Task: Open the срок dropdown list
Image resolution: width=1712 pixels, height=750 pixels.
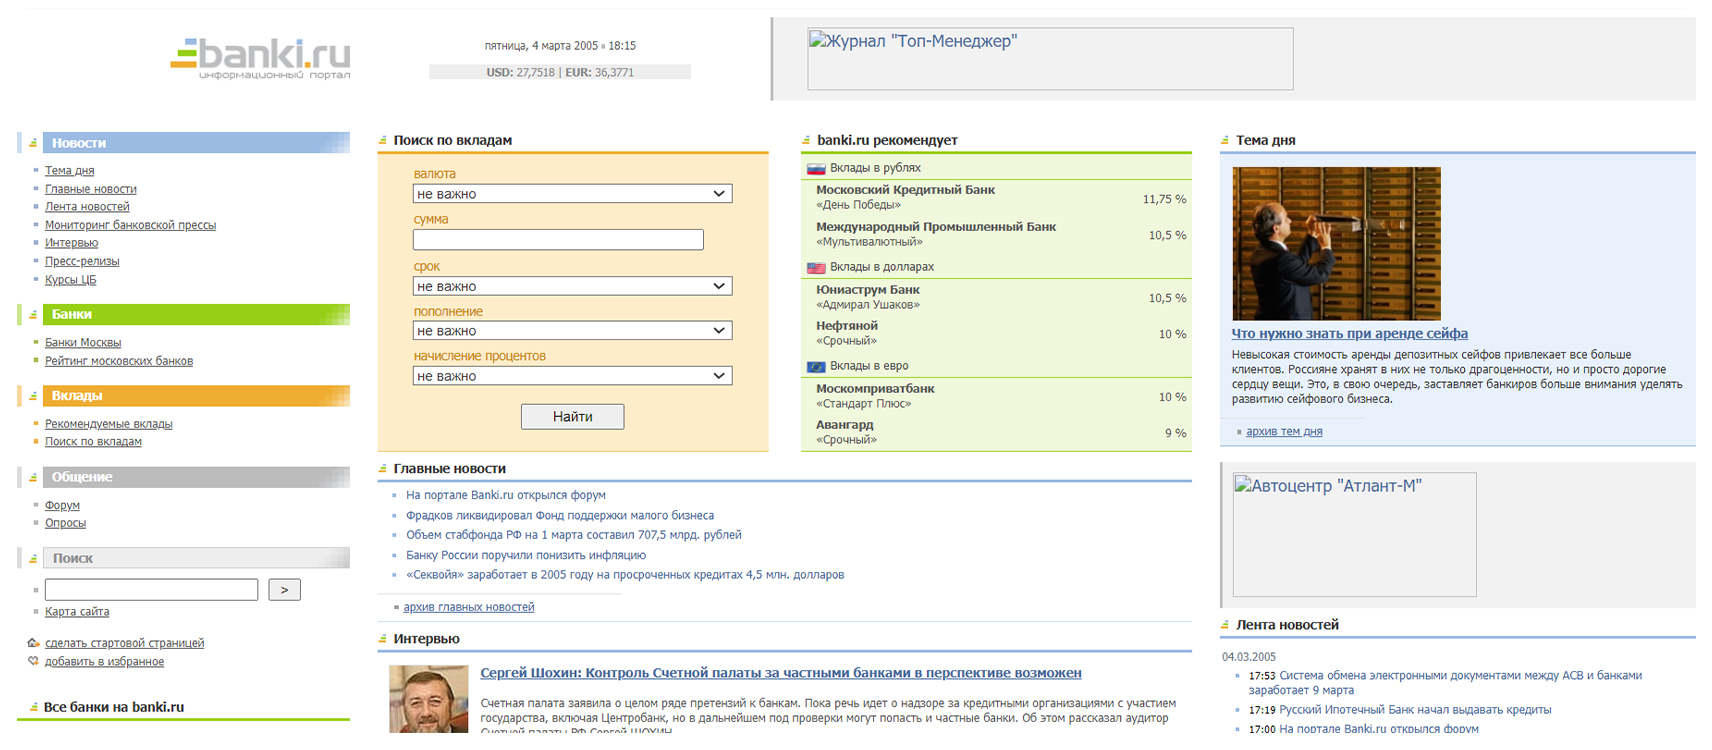Action: (x=572, y=286)
